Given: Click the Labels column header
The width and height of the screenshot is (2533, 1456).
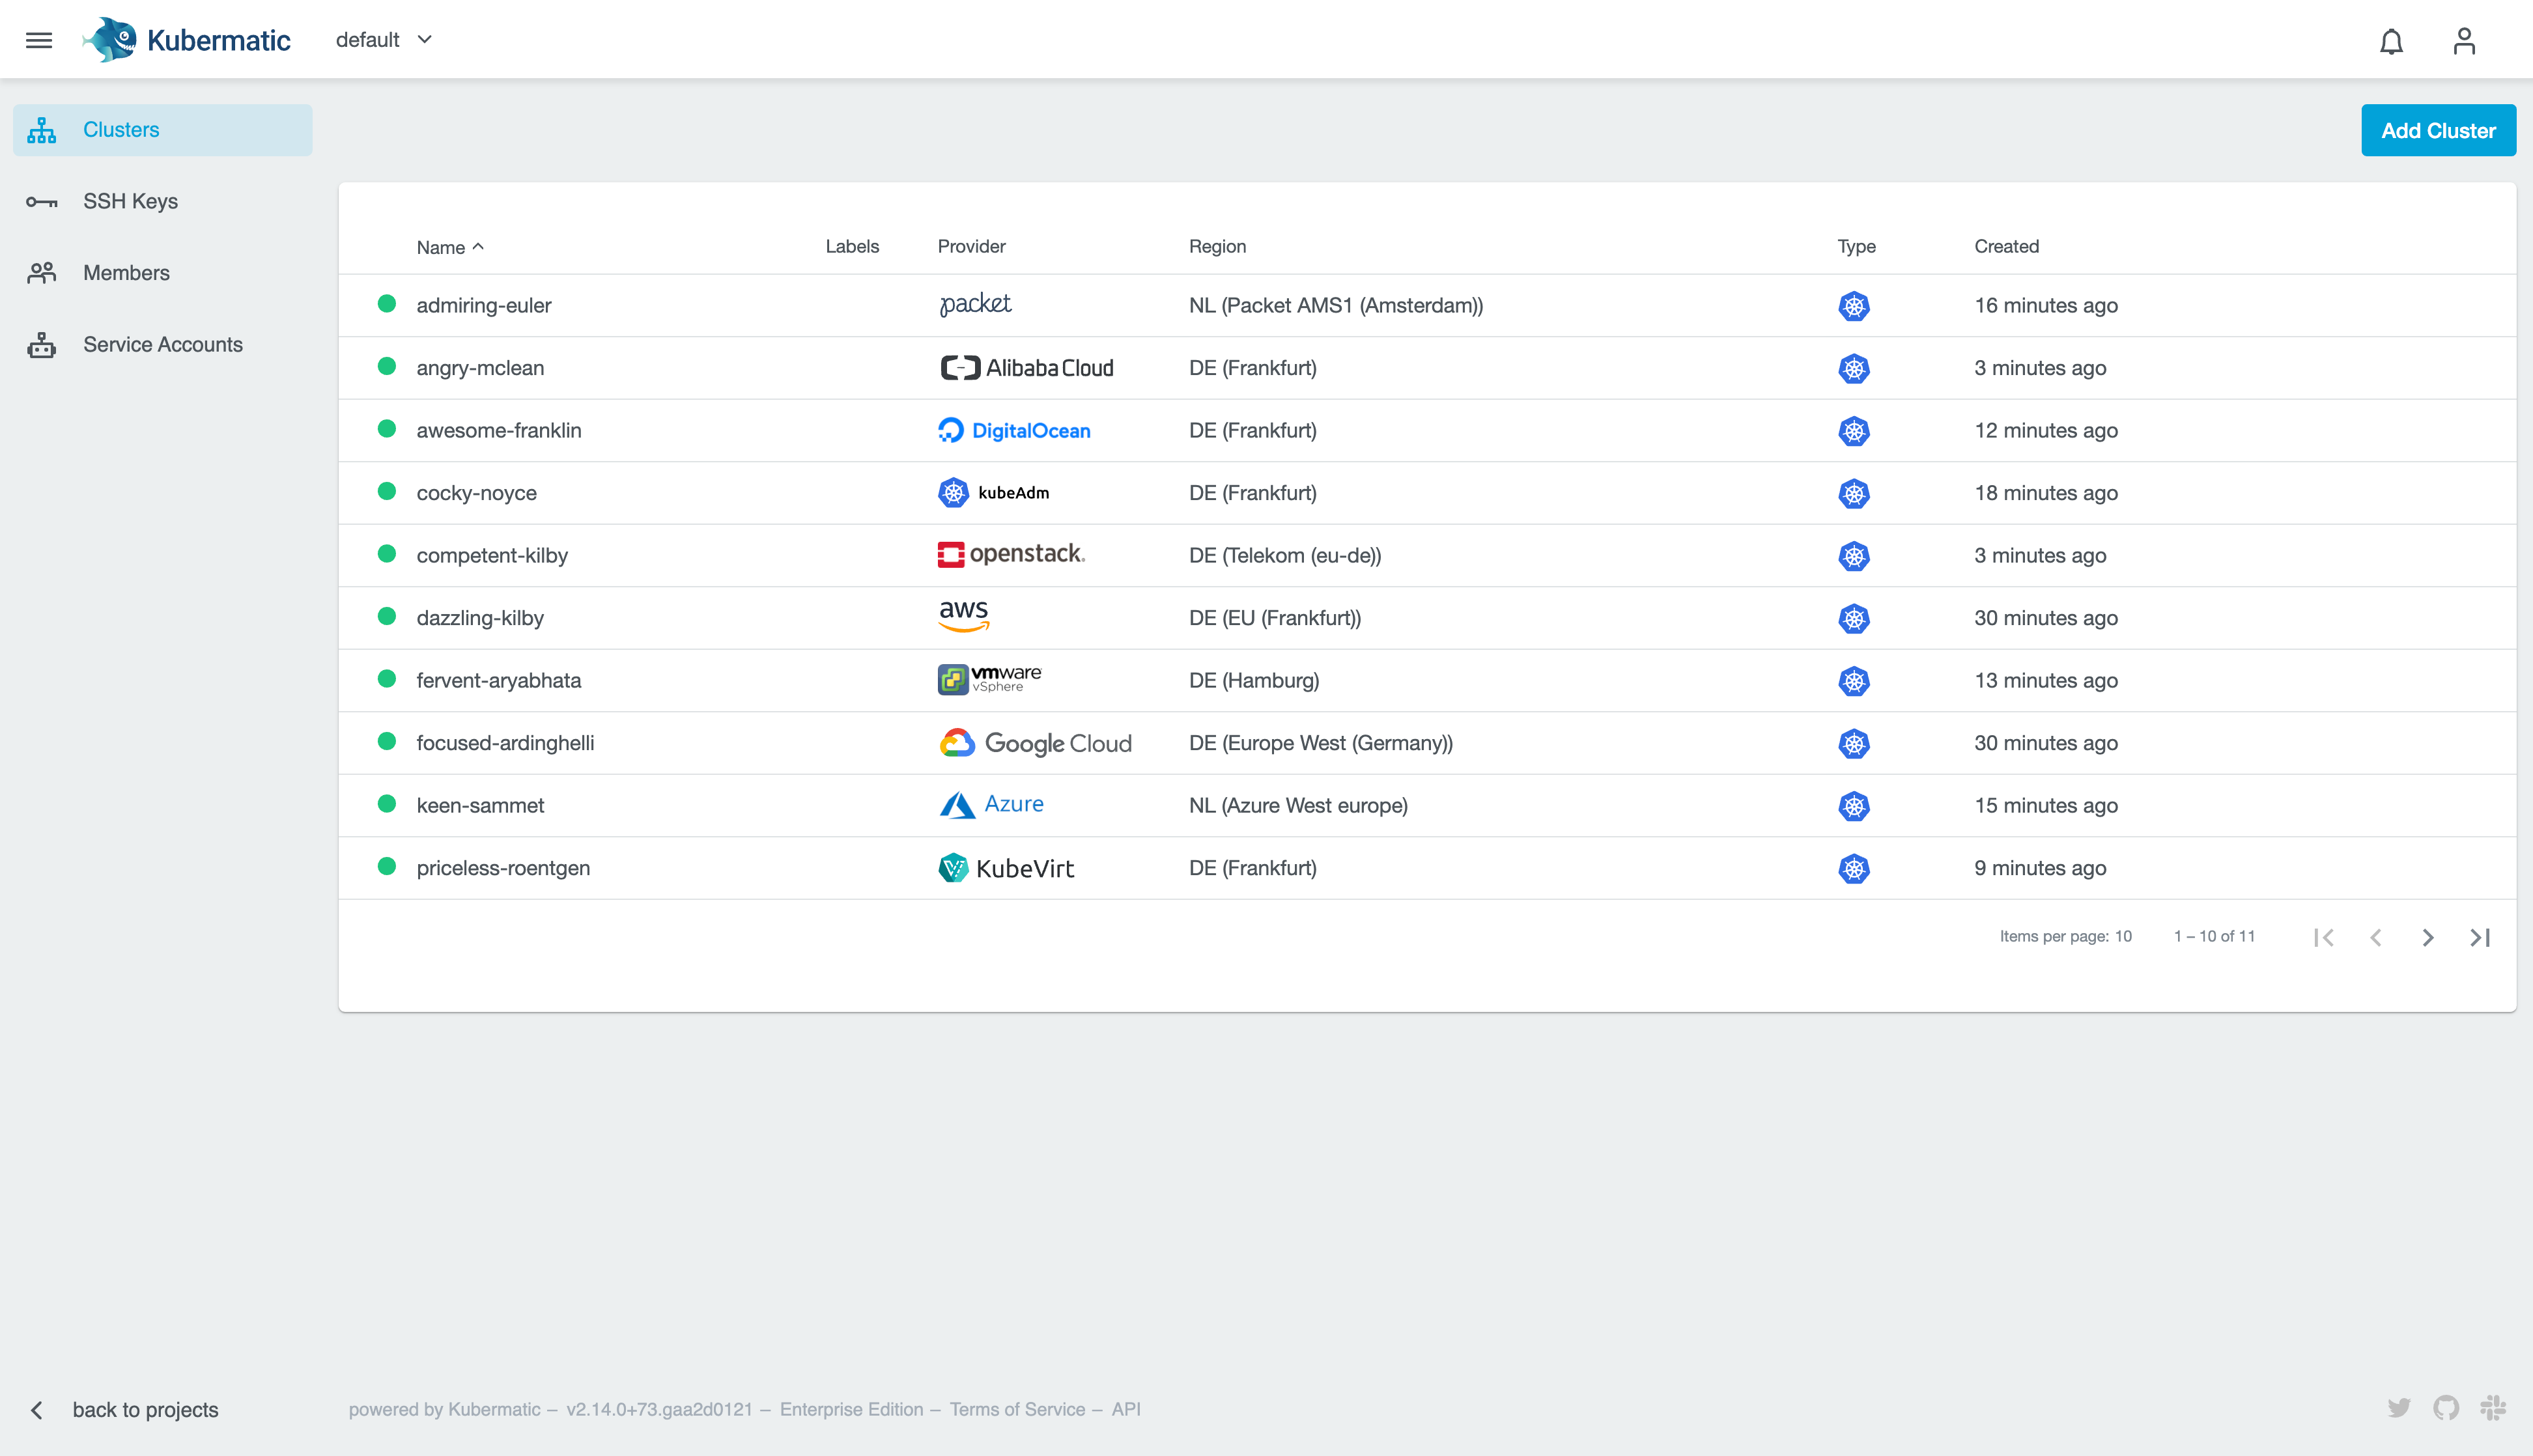Looking at the screenshot, I should click(x=852, y=246).
